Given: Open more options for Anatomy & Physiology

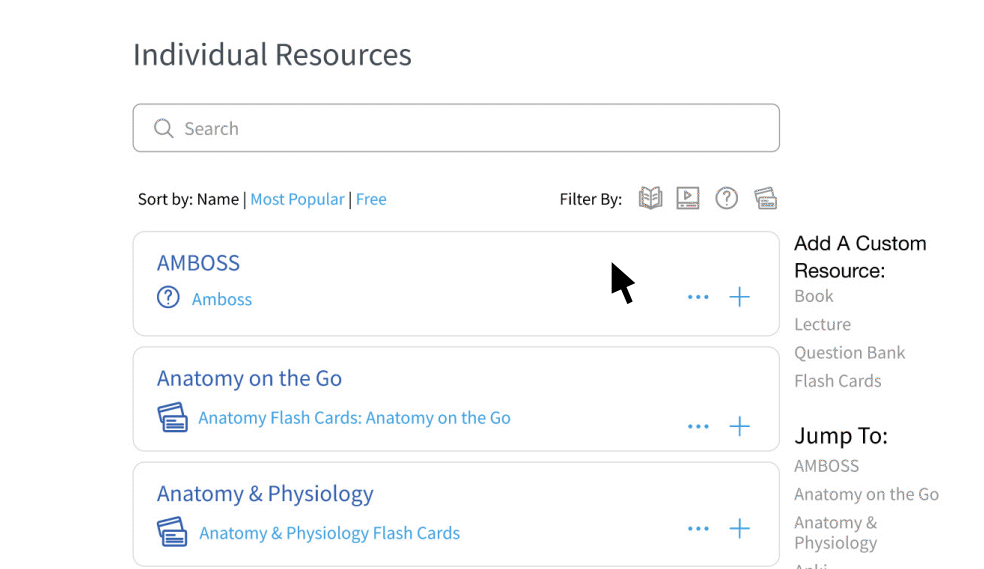Looking at the screenshot, I should point(698,528).
